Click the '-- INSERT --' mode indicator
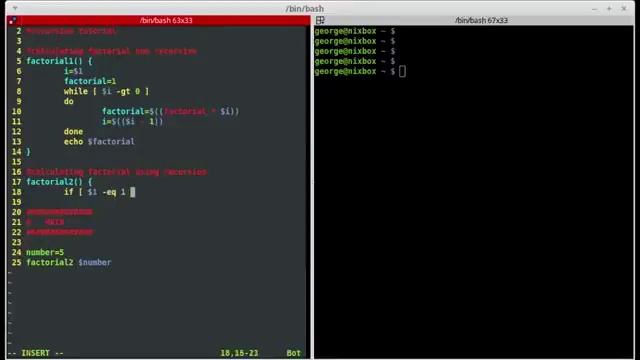Viewport: 640px width, 360px height. click(36, 353)
